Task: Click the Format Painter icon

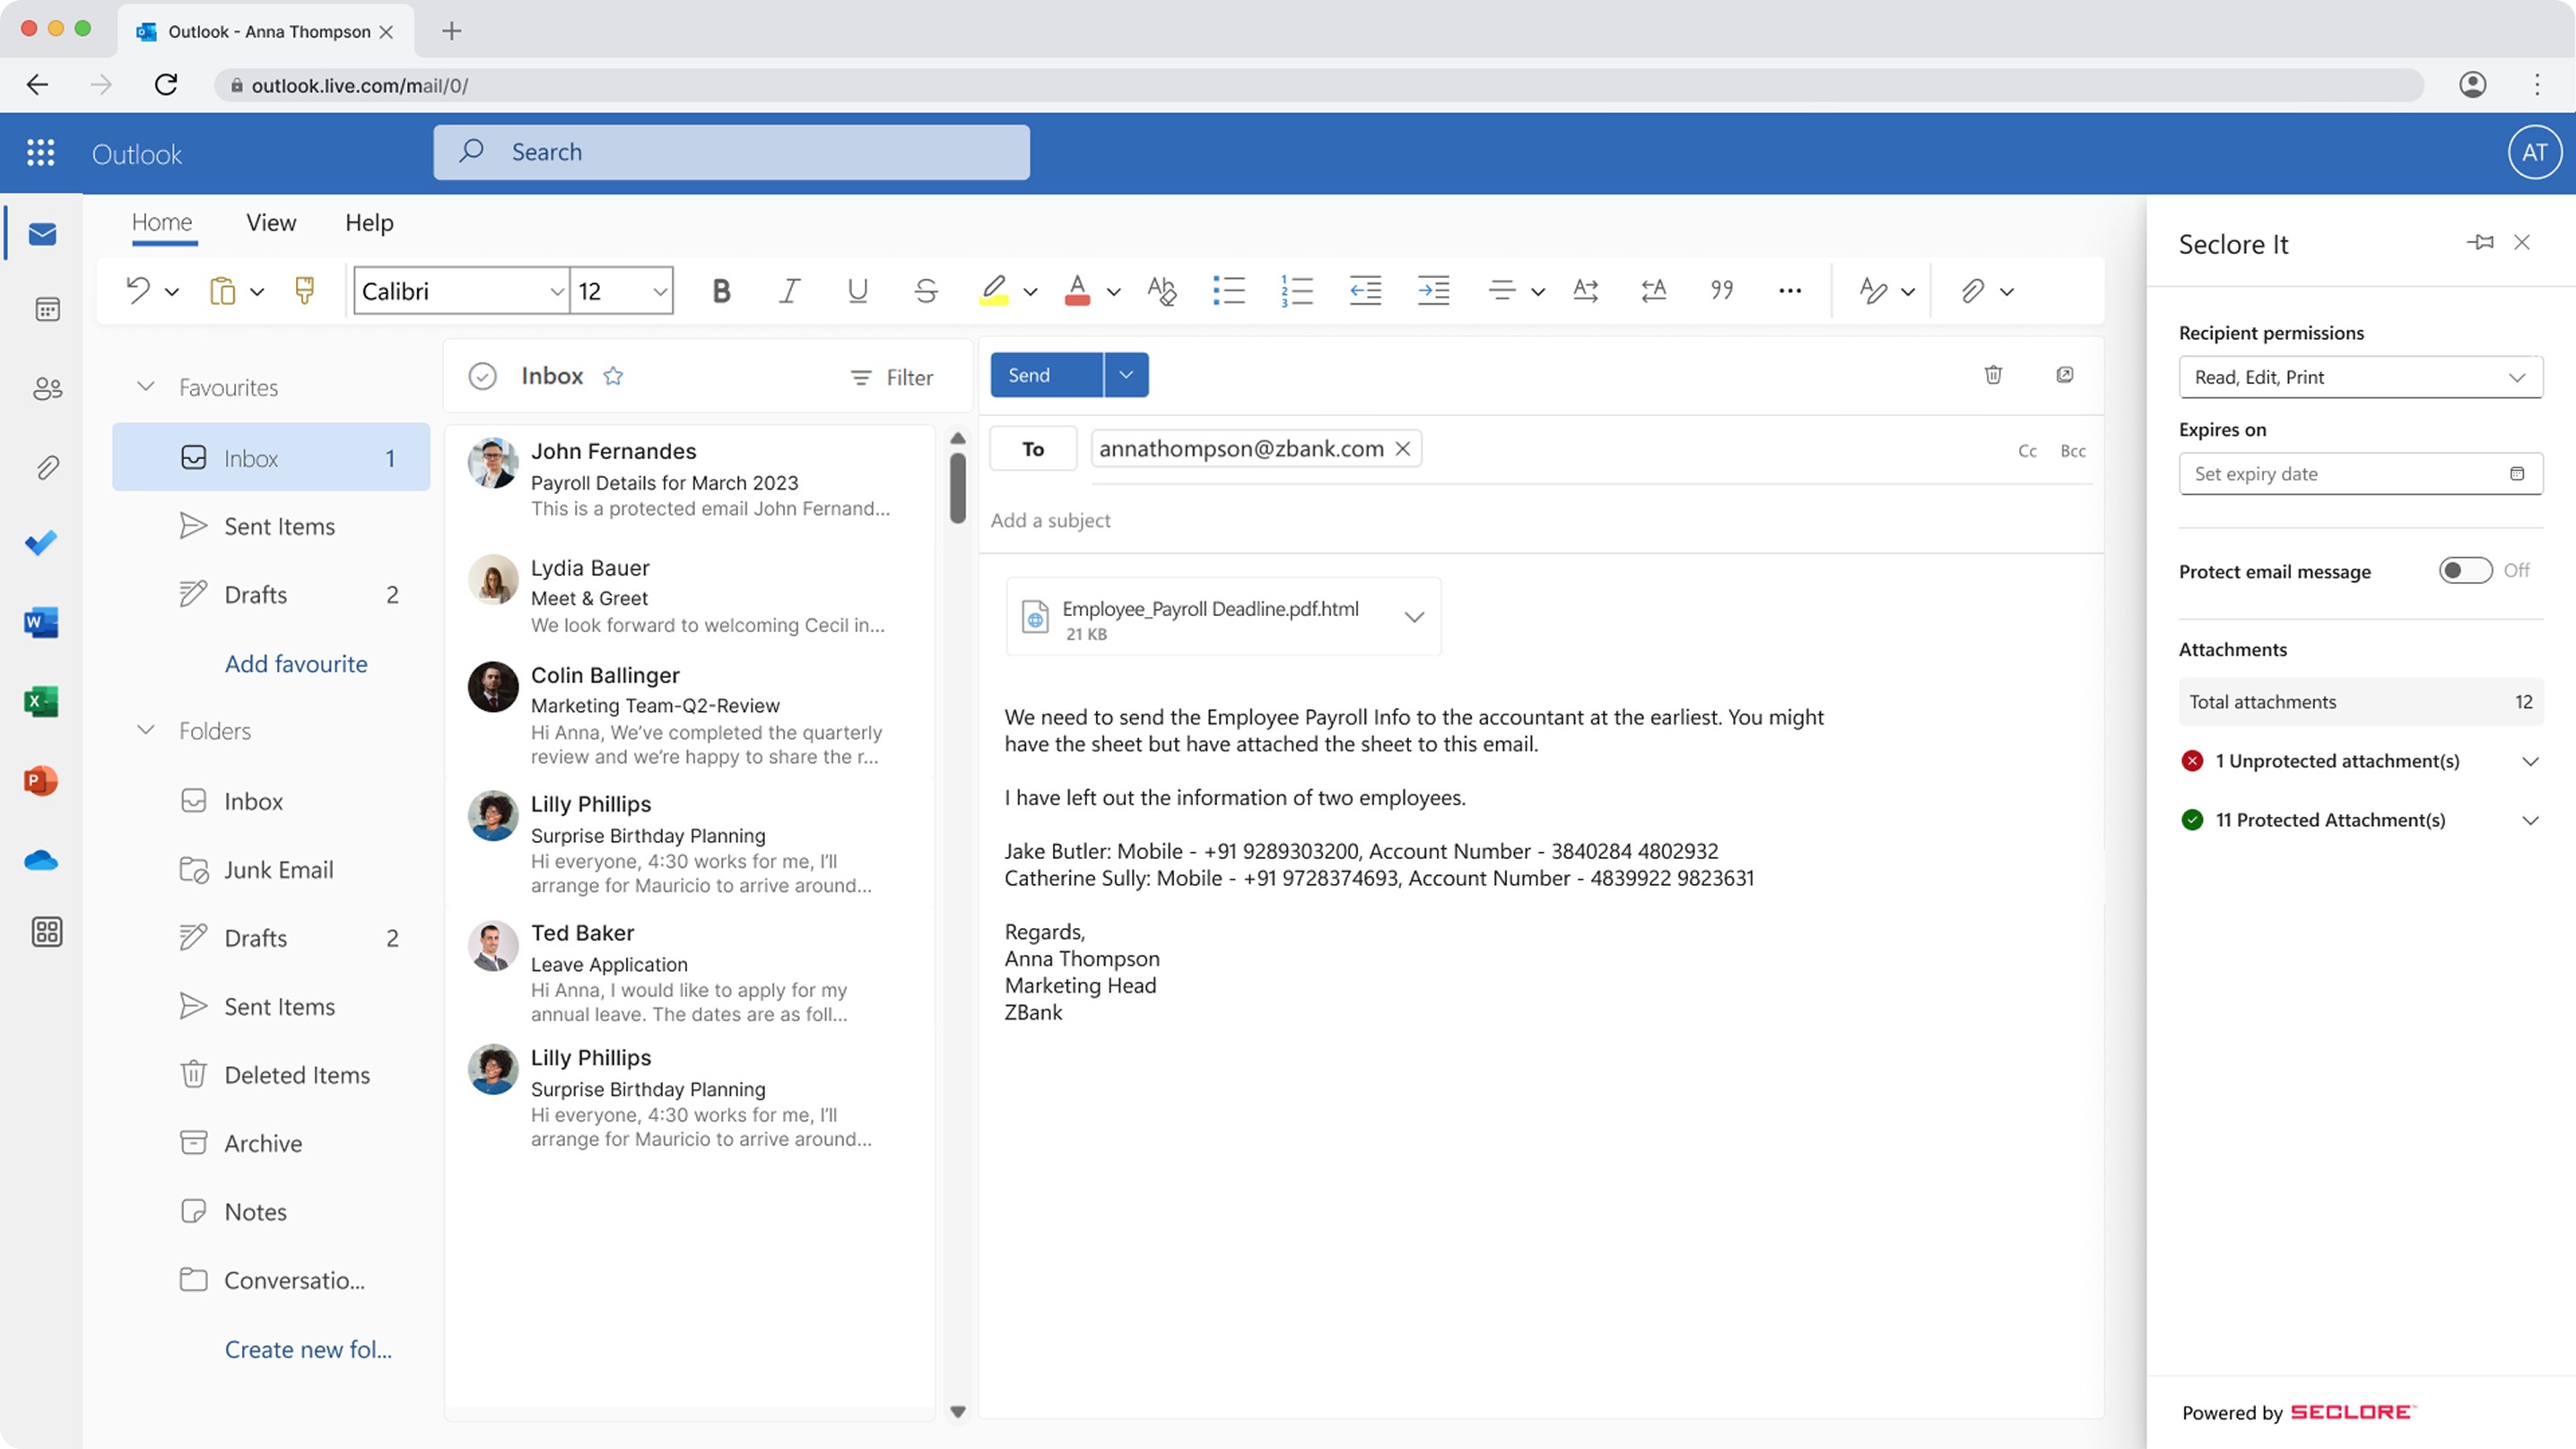Action: (x=305, y=291)
